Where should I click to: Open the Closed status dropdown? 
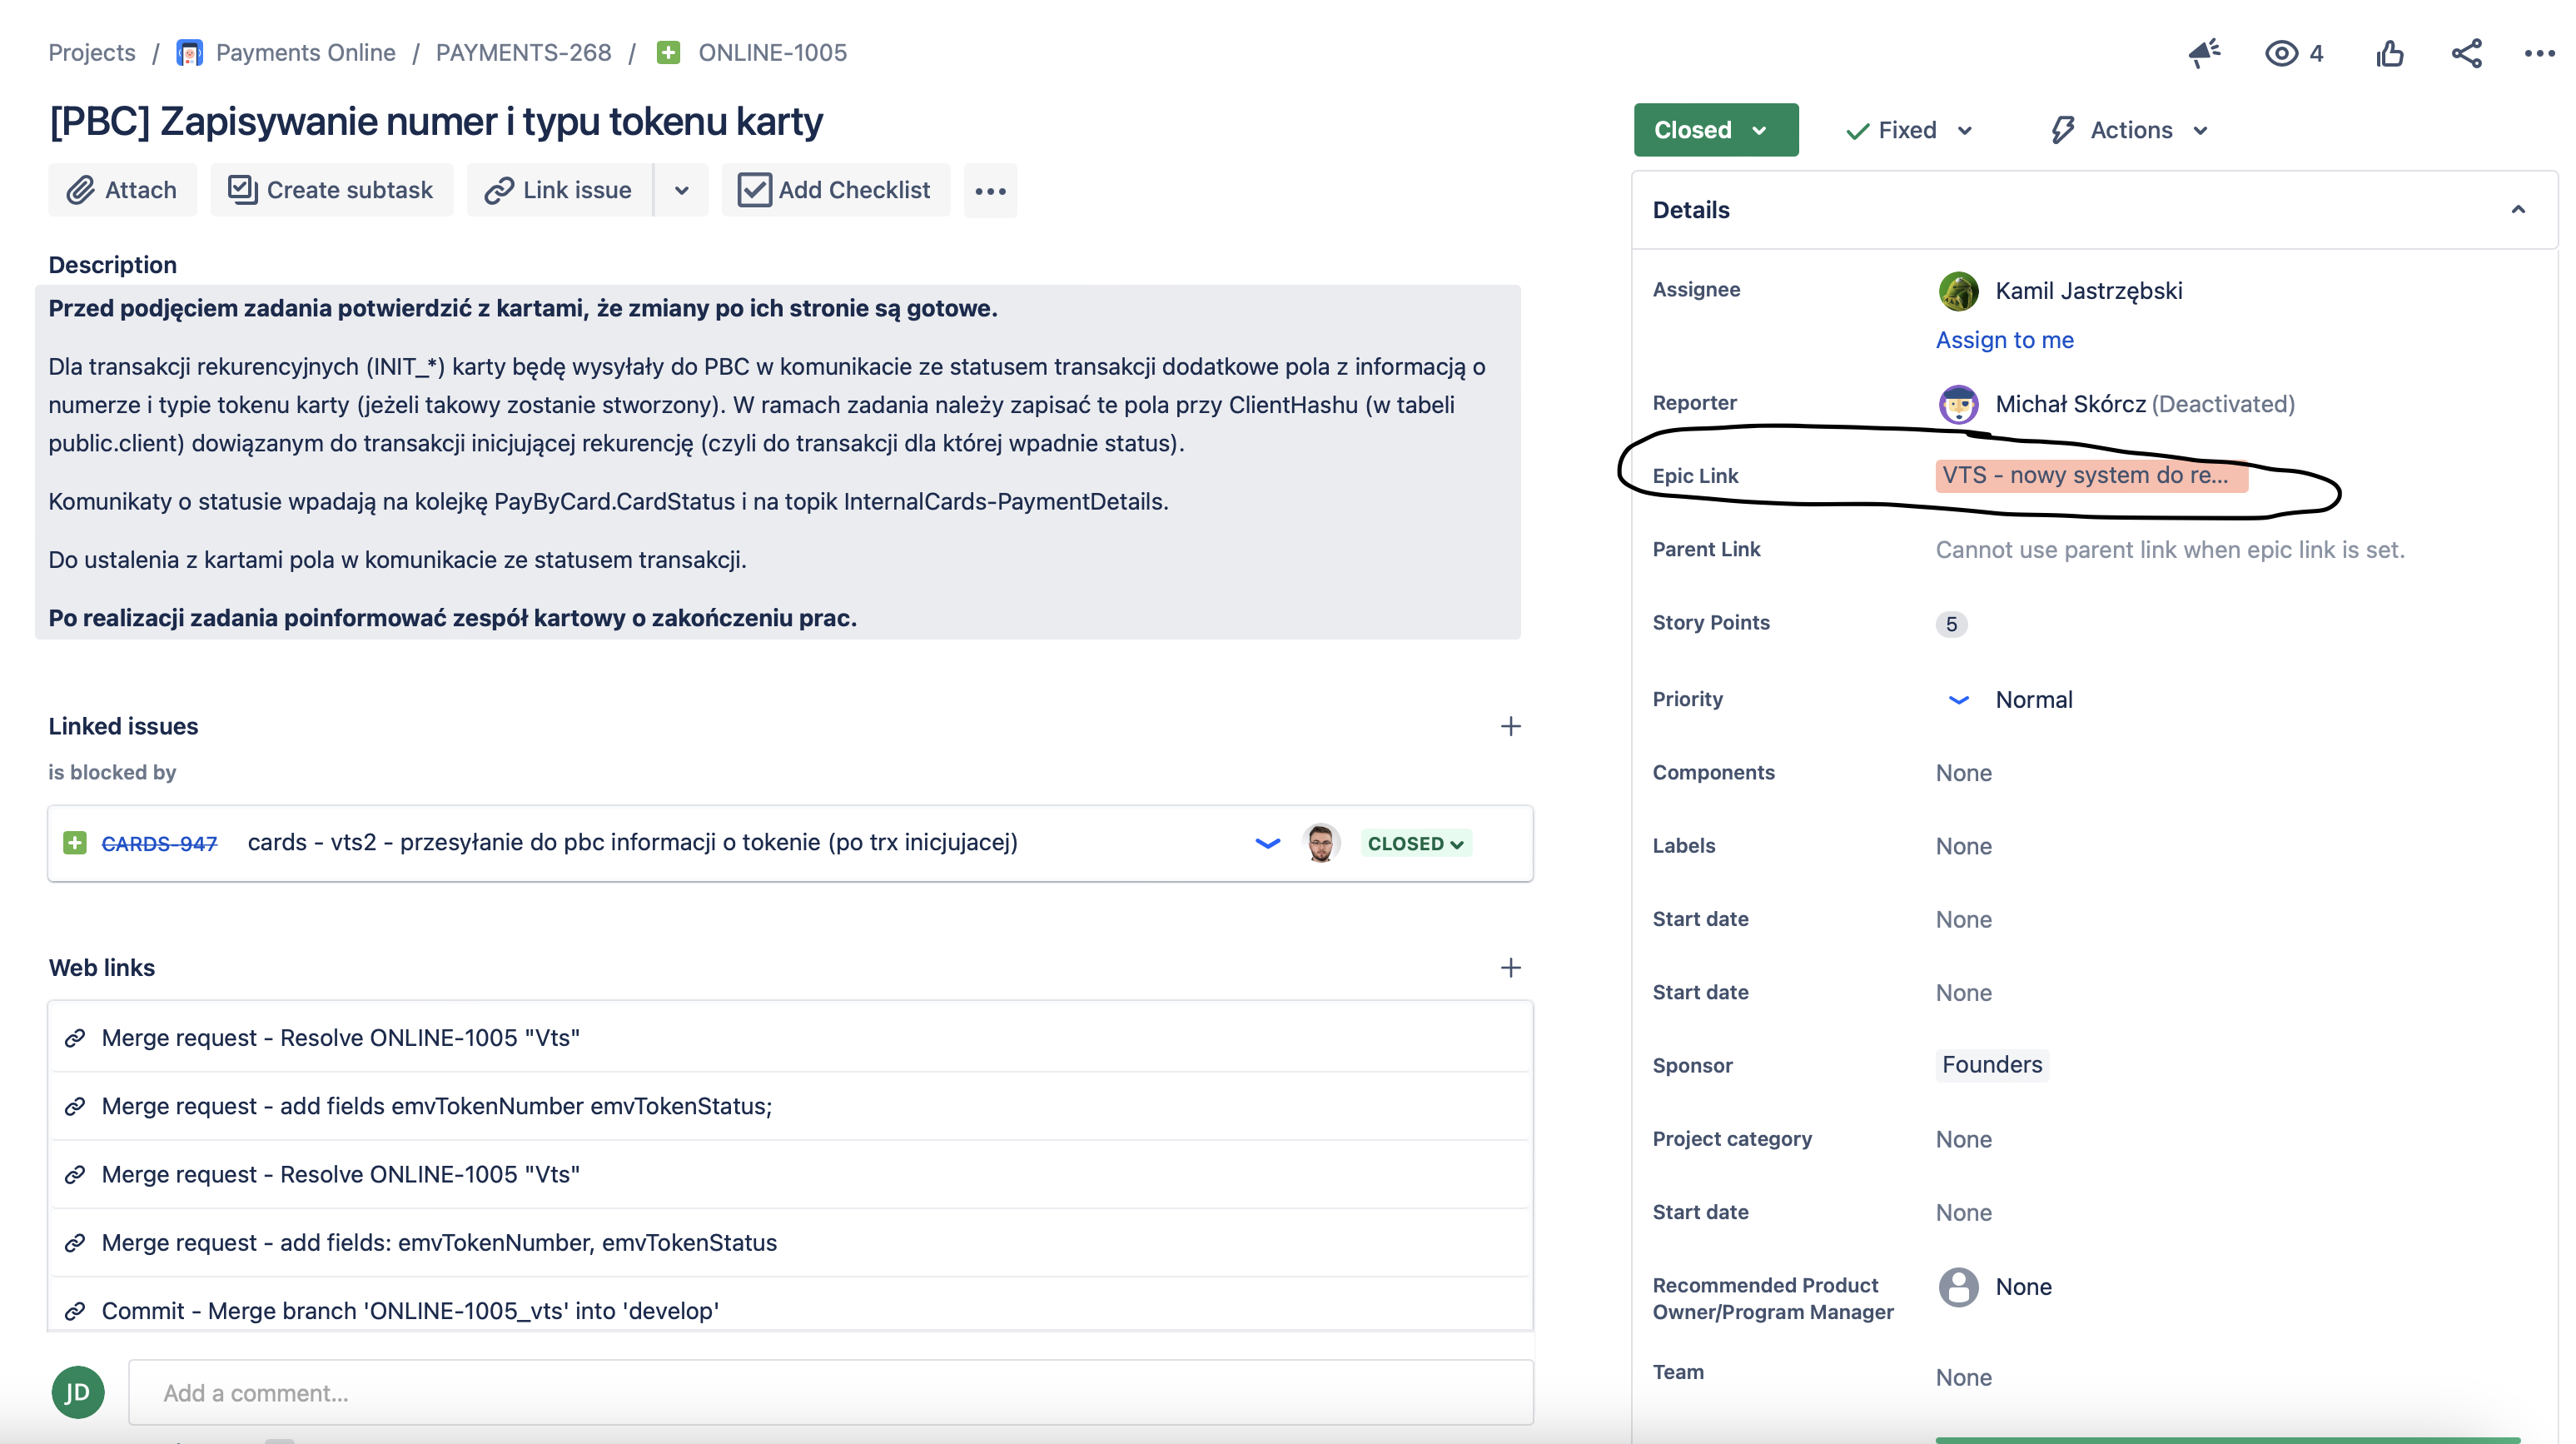point(1715,130)
